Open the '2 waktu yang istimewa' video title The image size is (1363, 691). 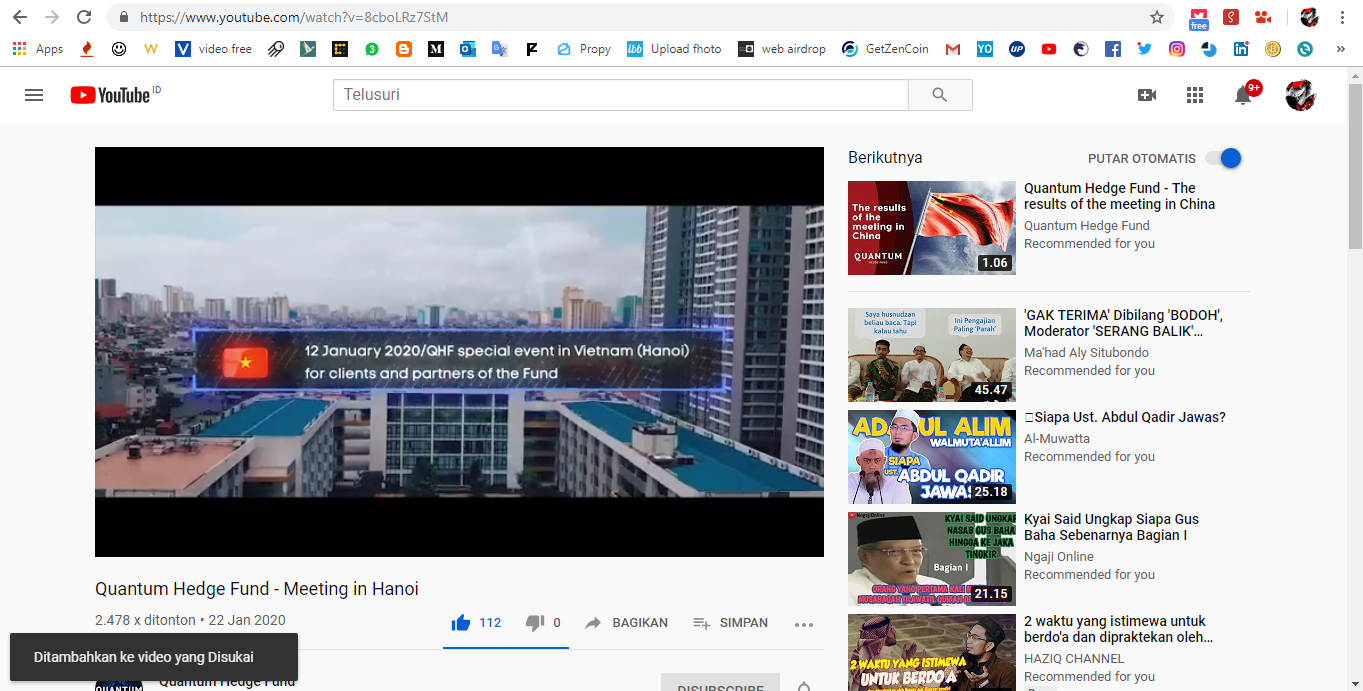pyautogui.click(x=1118, y=629)
